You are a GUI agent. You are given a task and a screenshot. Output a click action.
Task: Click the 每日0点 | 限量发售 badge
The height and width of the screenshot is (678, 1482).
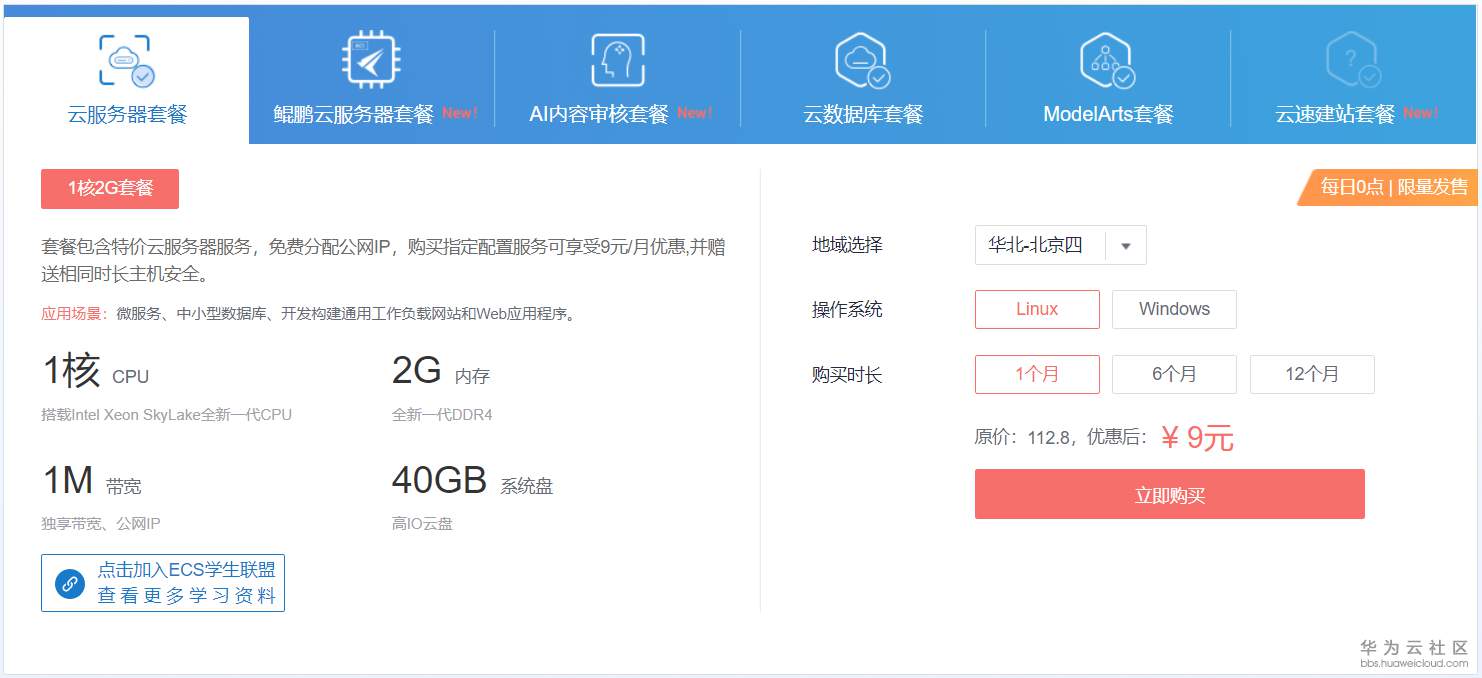point(1388,186)
